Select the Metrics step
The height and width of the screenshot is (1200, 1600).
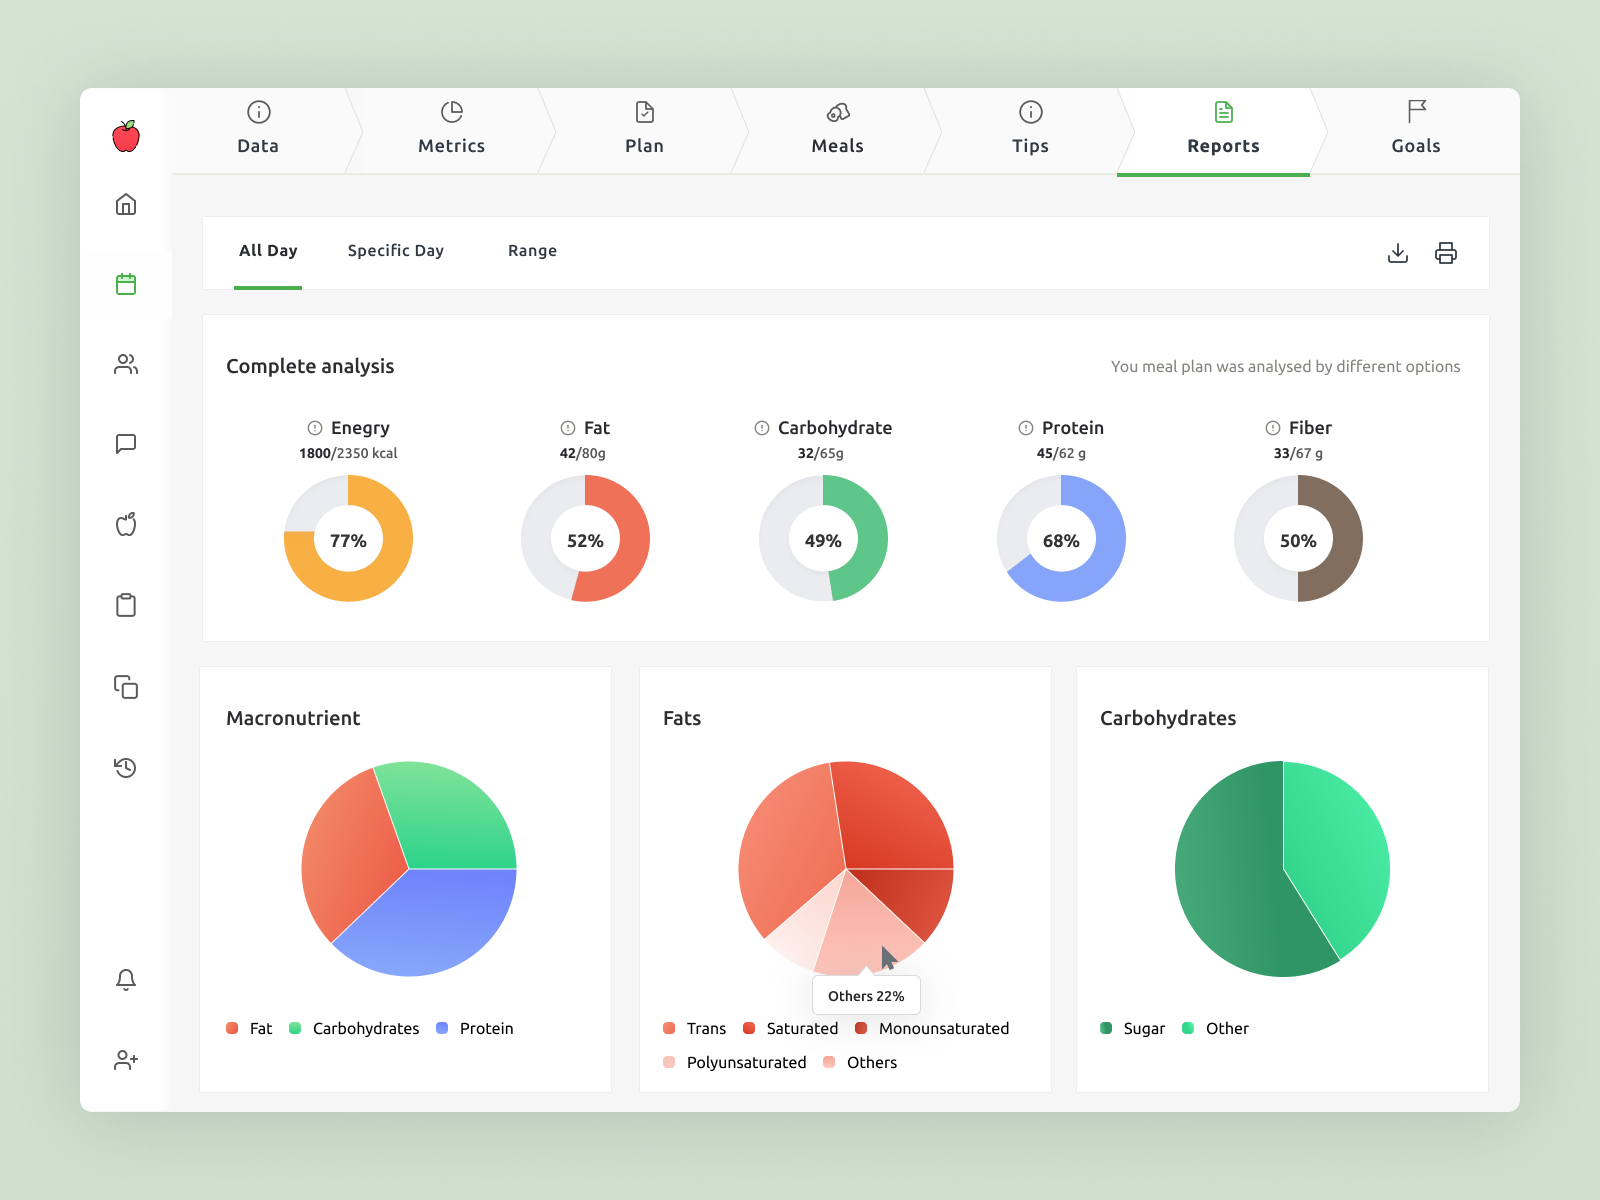tap(451, 131)
